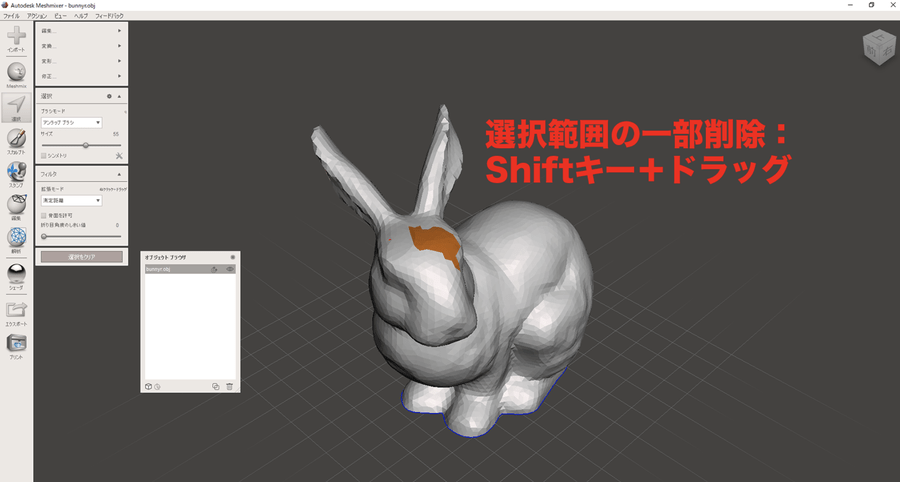Click the インポート (Import) icon

coord(16,38)
